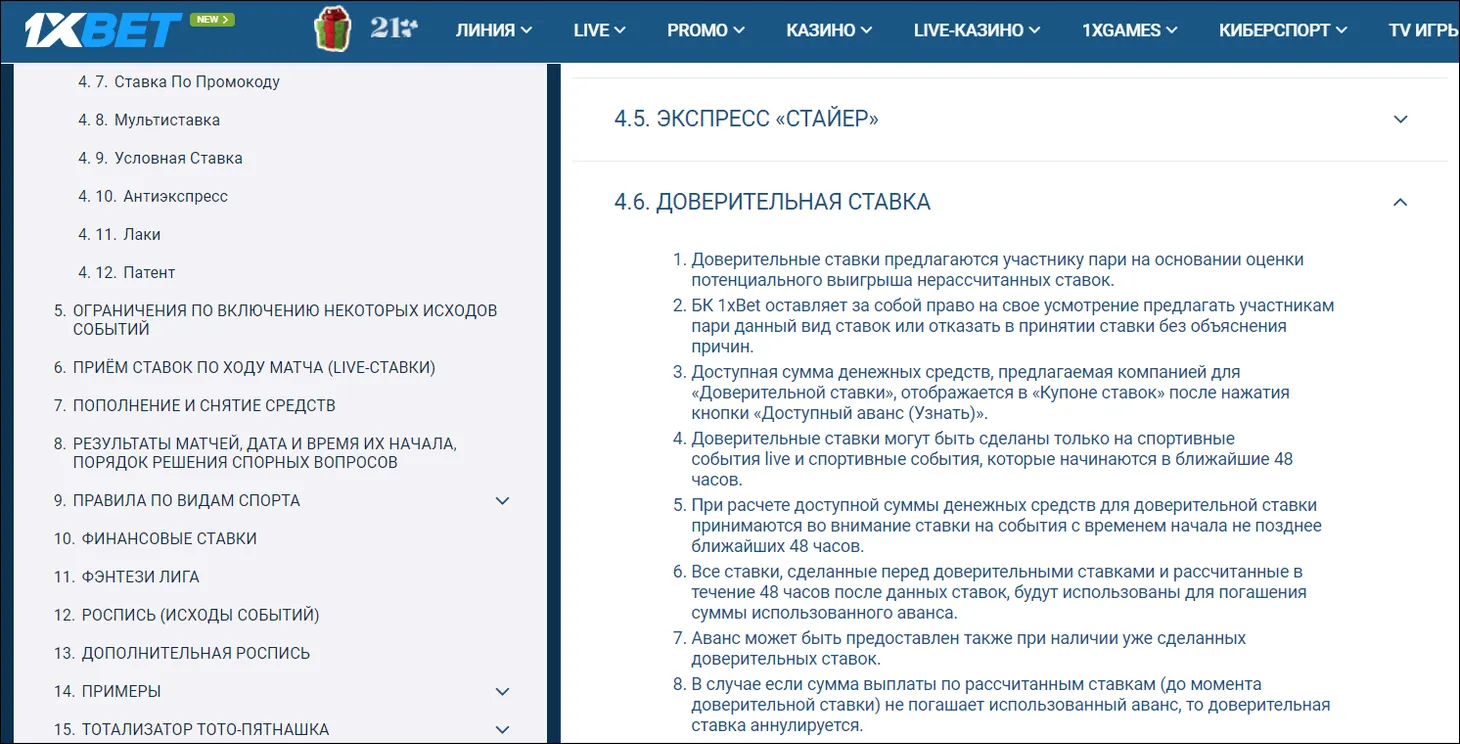Collapse the 4.6 ДОВЕРИТЕЛЬНАЯ СТАВКА section chevron
The width and height of the screenshot is (1460, 744).
(x=1400, y=202)
